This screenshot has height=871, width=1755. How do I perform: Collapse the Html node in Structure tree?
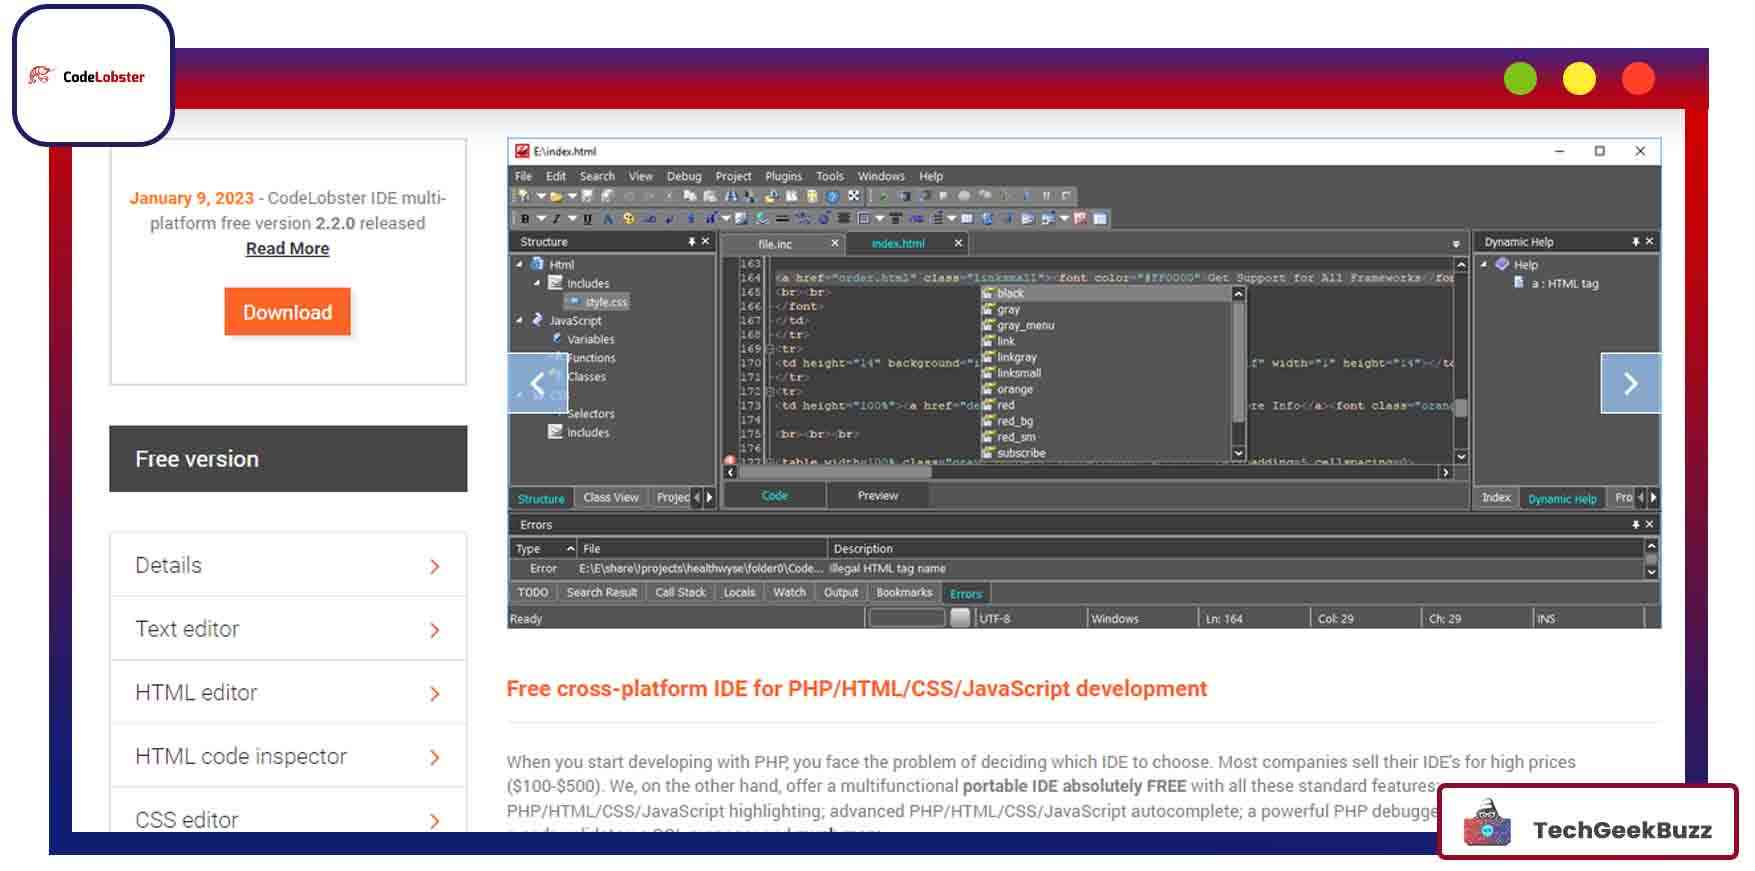(x=519, y=265)
